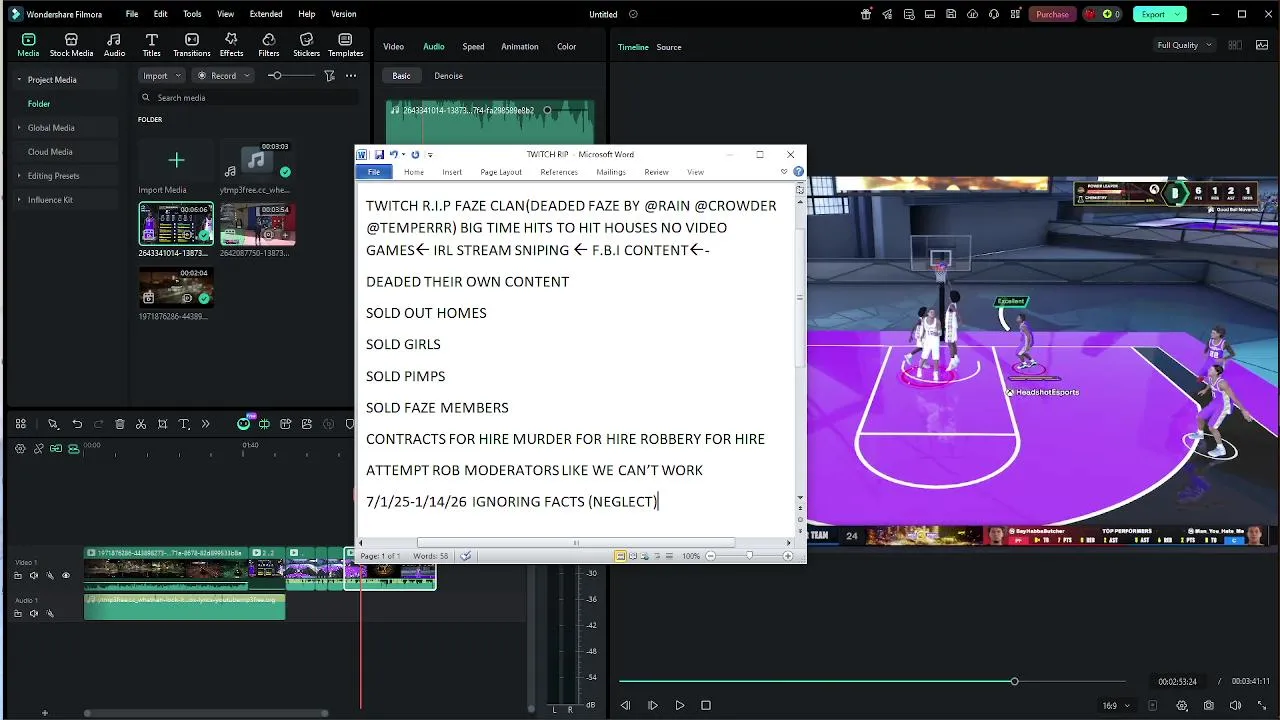Click the Word help question mark icon
Image resolution: width=1280 pixels, height=720 pixels.
[x=798, y=172]
